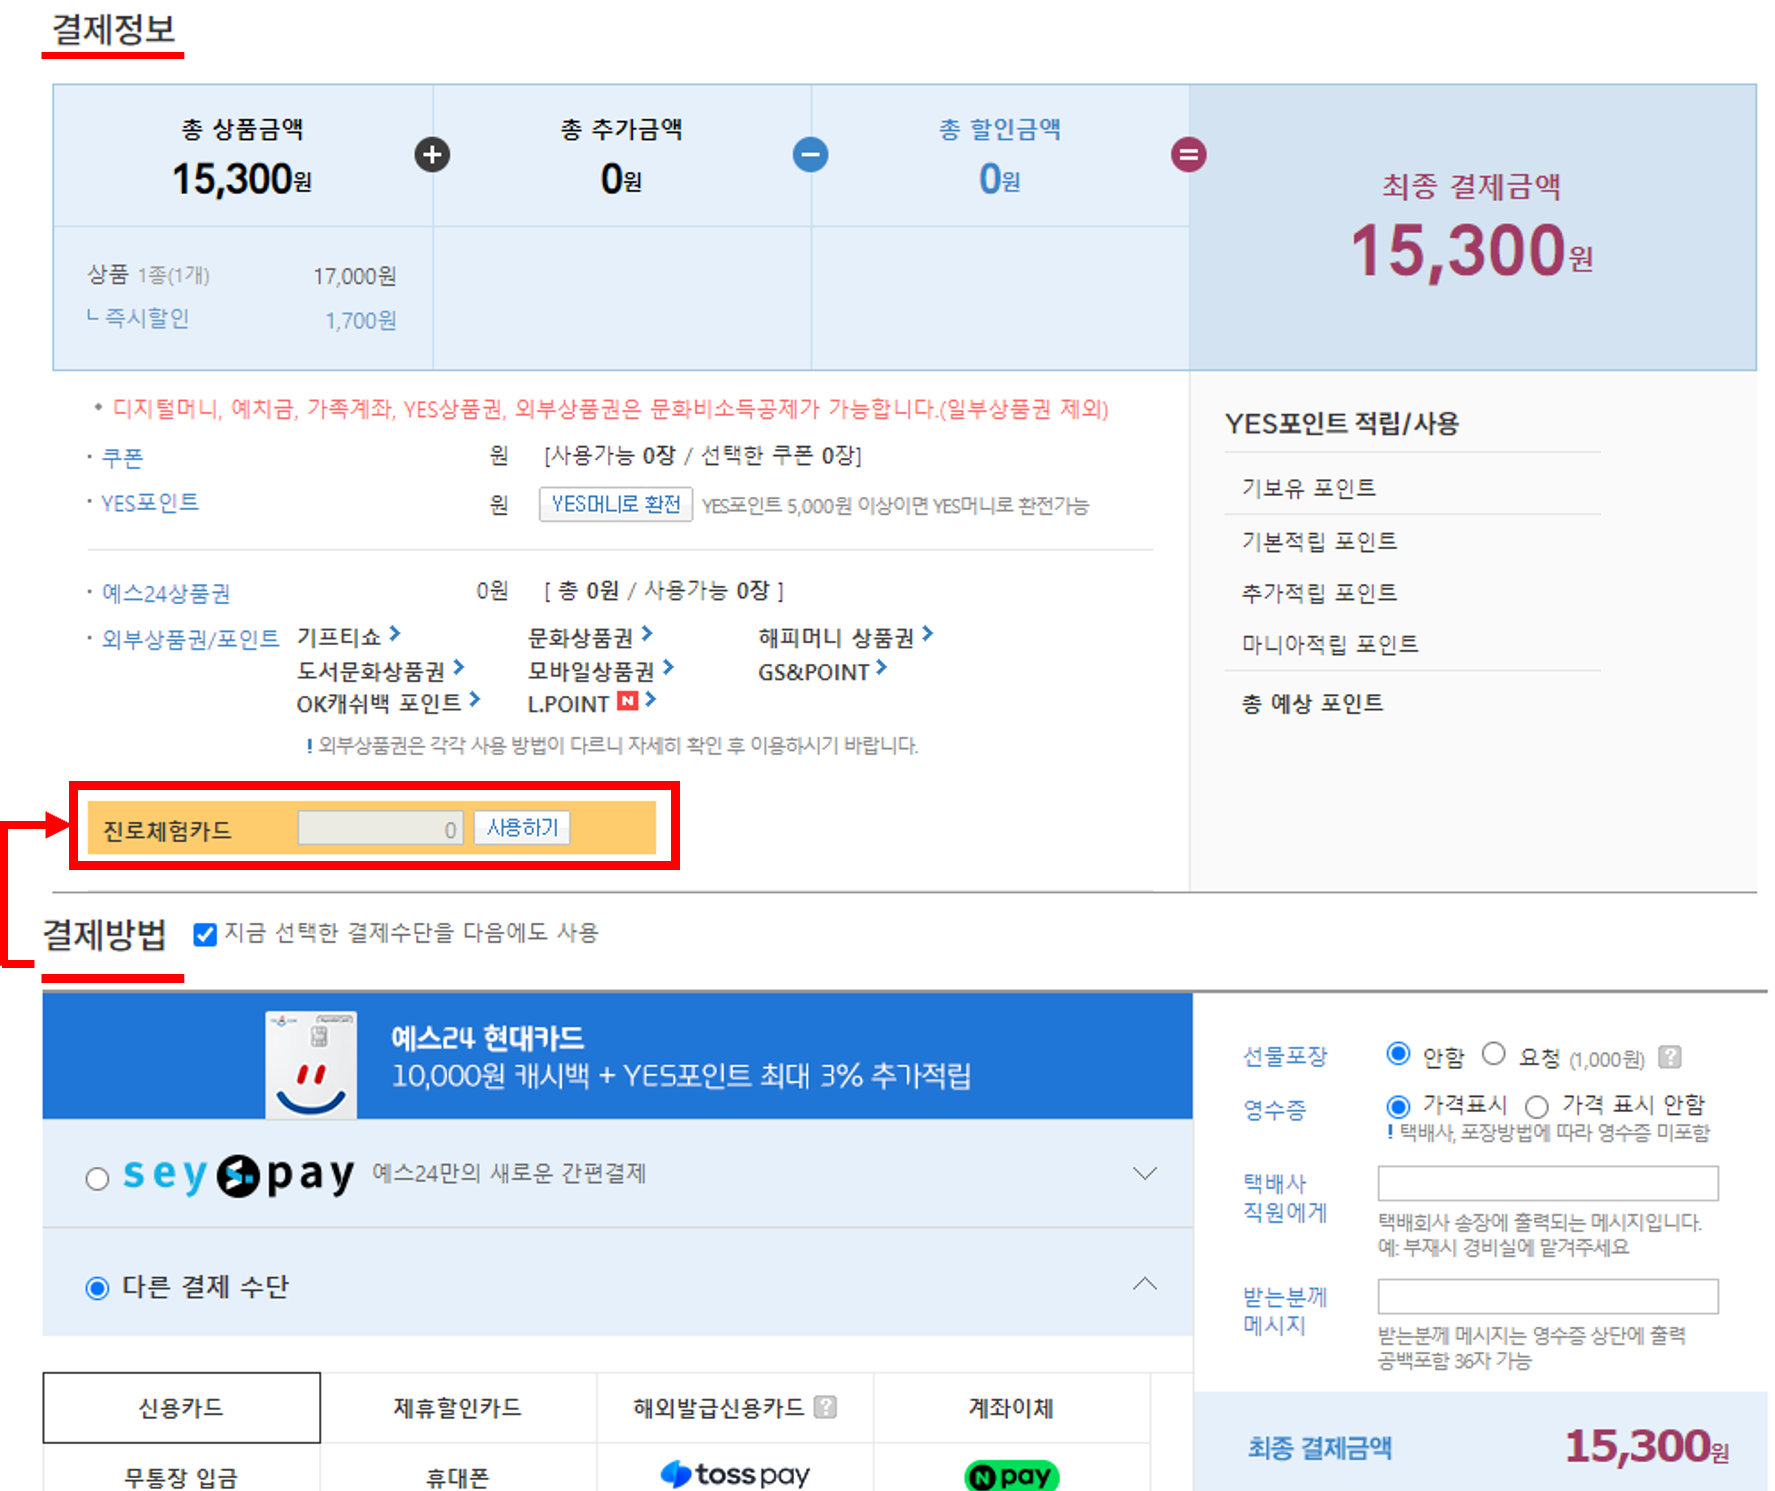Click the 쿠폰 link
The image size is (1775, 1491).
point(123,458)
